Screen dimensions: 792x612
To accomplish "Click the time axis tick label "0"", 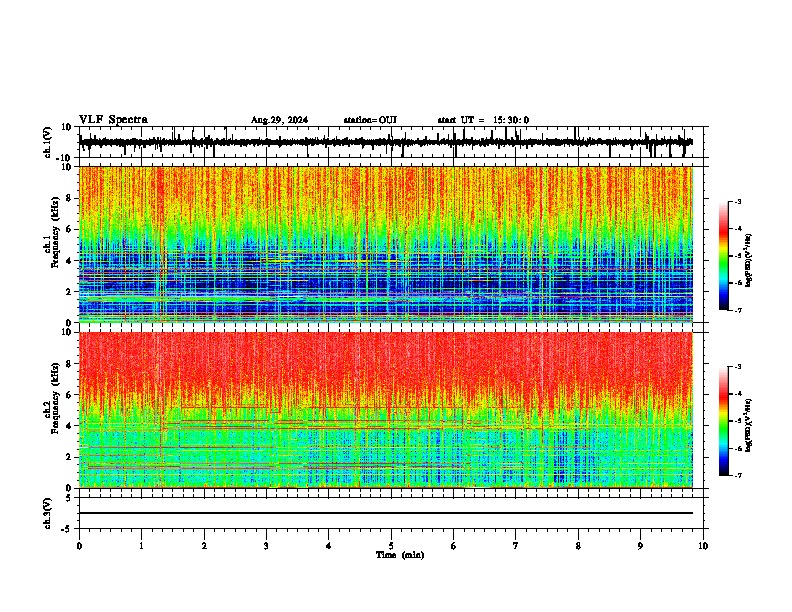I will 79,546.
